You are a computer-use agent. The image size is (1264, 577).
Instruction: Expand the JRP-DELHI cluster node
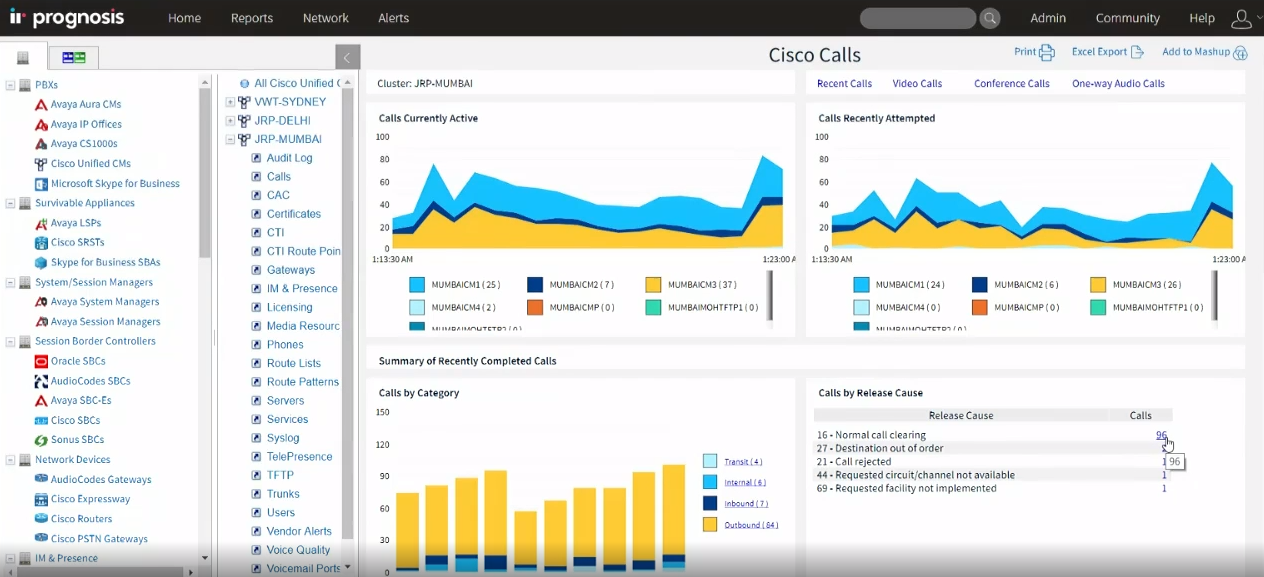tap(230, 121)
